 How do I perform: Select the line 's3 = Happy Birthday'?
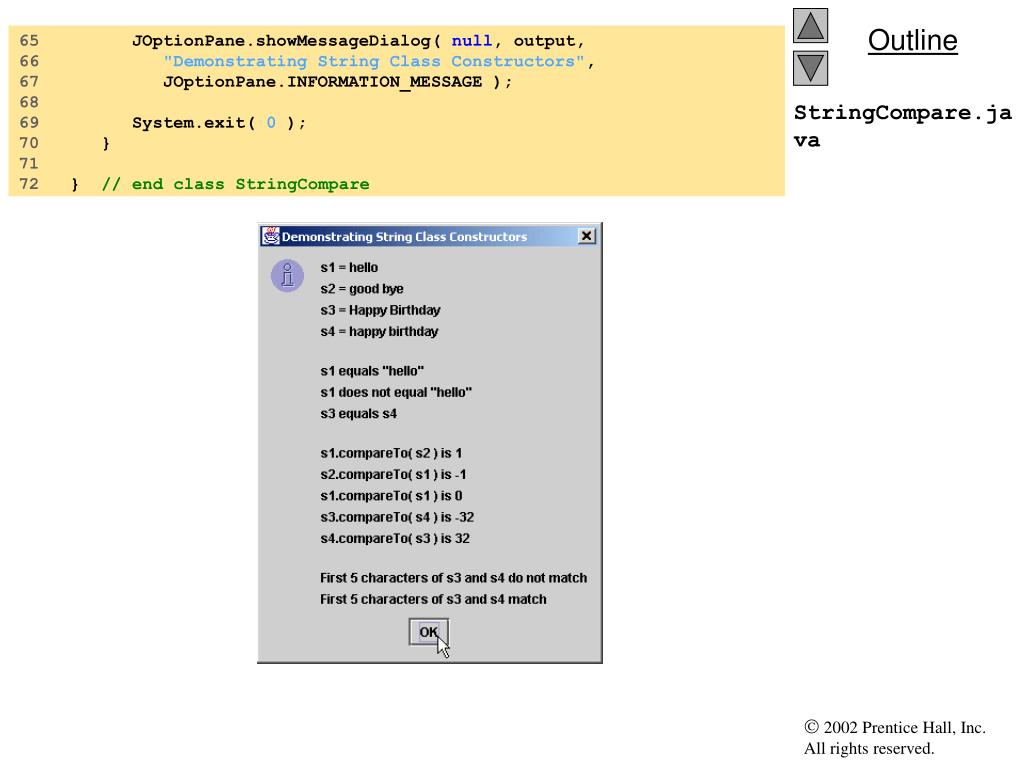380,310
